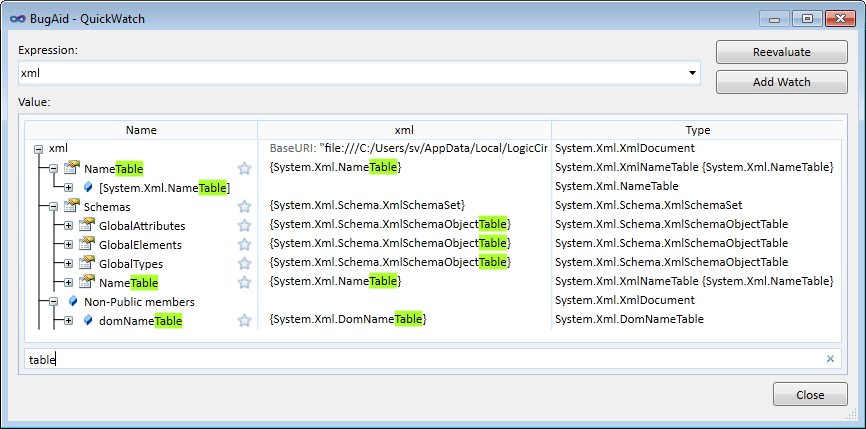Image resolution: width=866 pixels, height=429 pixels.
Task: Click the blue icon beside Non-Public members
Action: point(72,301)
